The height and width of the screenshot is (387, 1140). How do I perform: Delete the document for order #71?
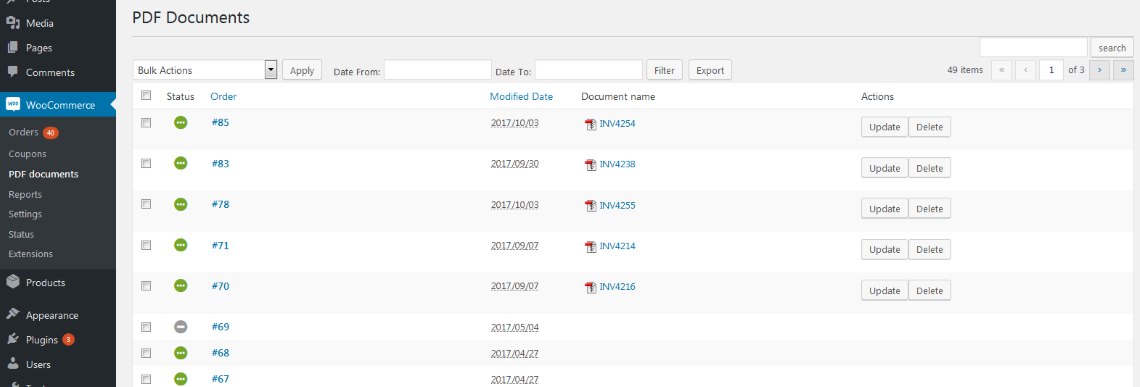929,250
